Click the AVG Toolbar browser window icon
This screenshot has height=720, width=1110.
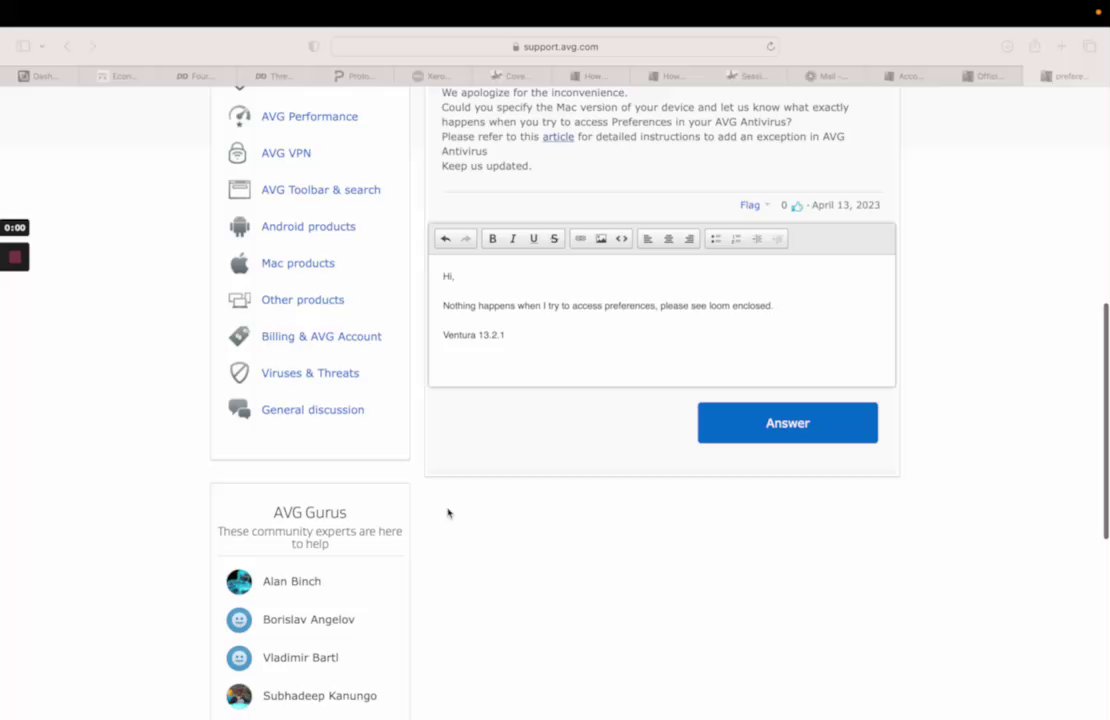coord(239,189)
